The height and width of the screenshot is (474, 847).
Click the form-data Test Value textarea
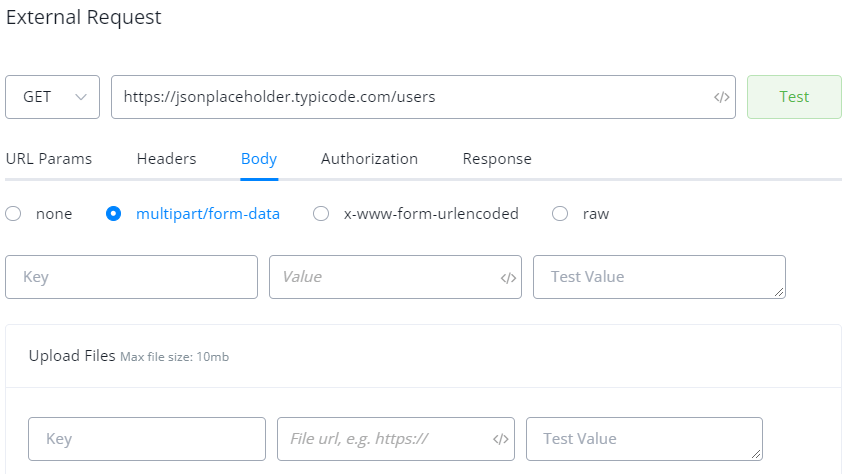point(658,277)
